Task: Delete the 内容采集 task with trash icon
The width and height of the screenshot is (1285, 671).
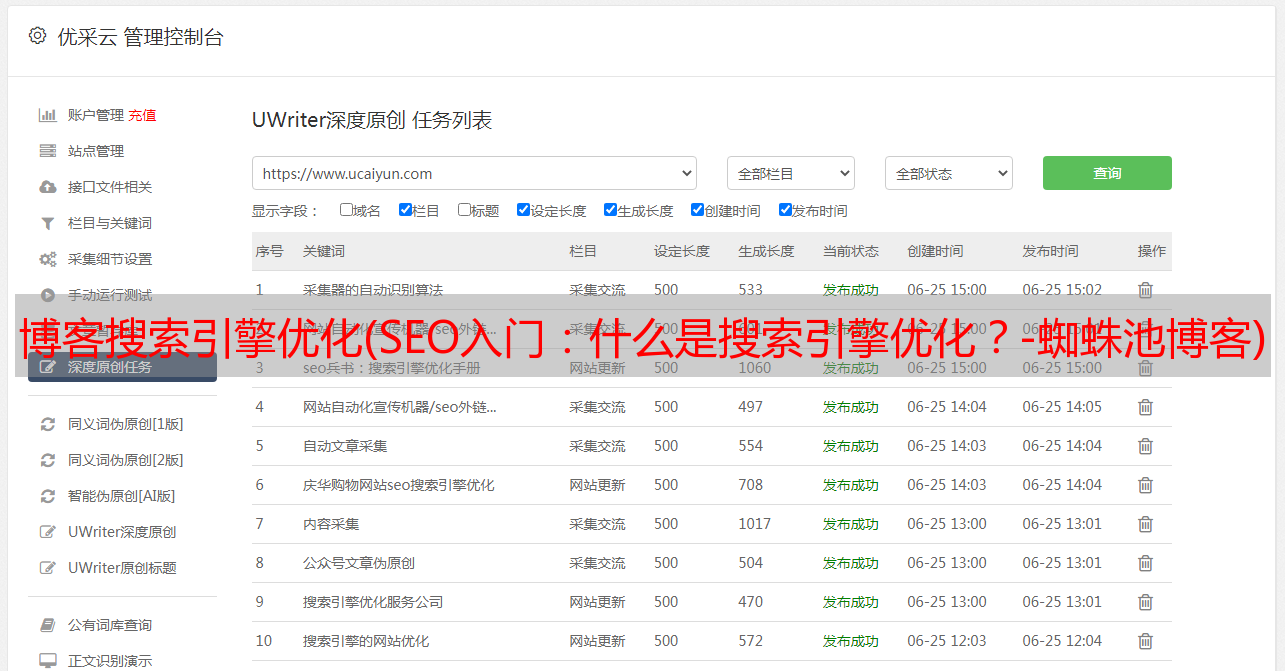Action: tap(1145, 524)
